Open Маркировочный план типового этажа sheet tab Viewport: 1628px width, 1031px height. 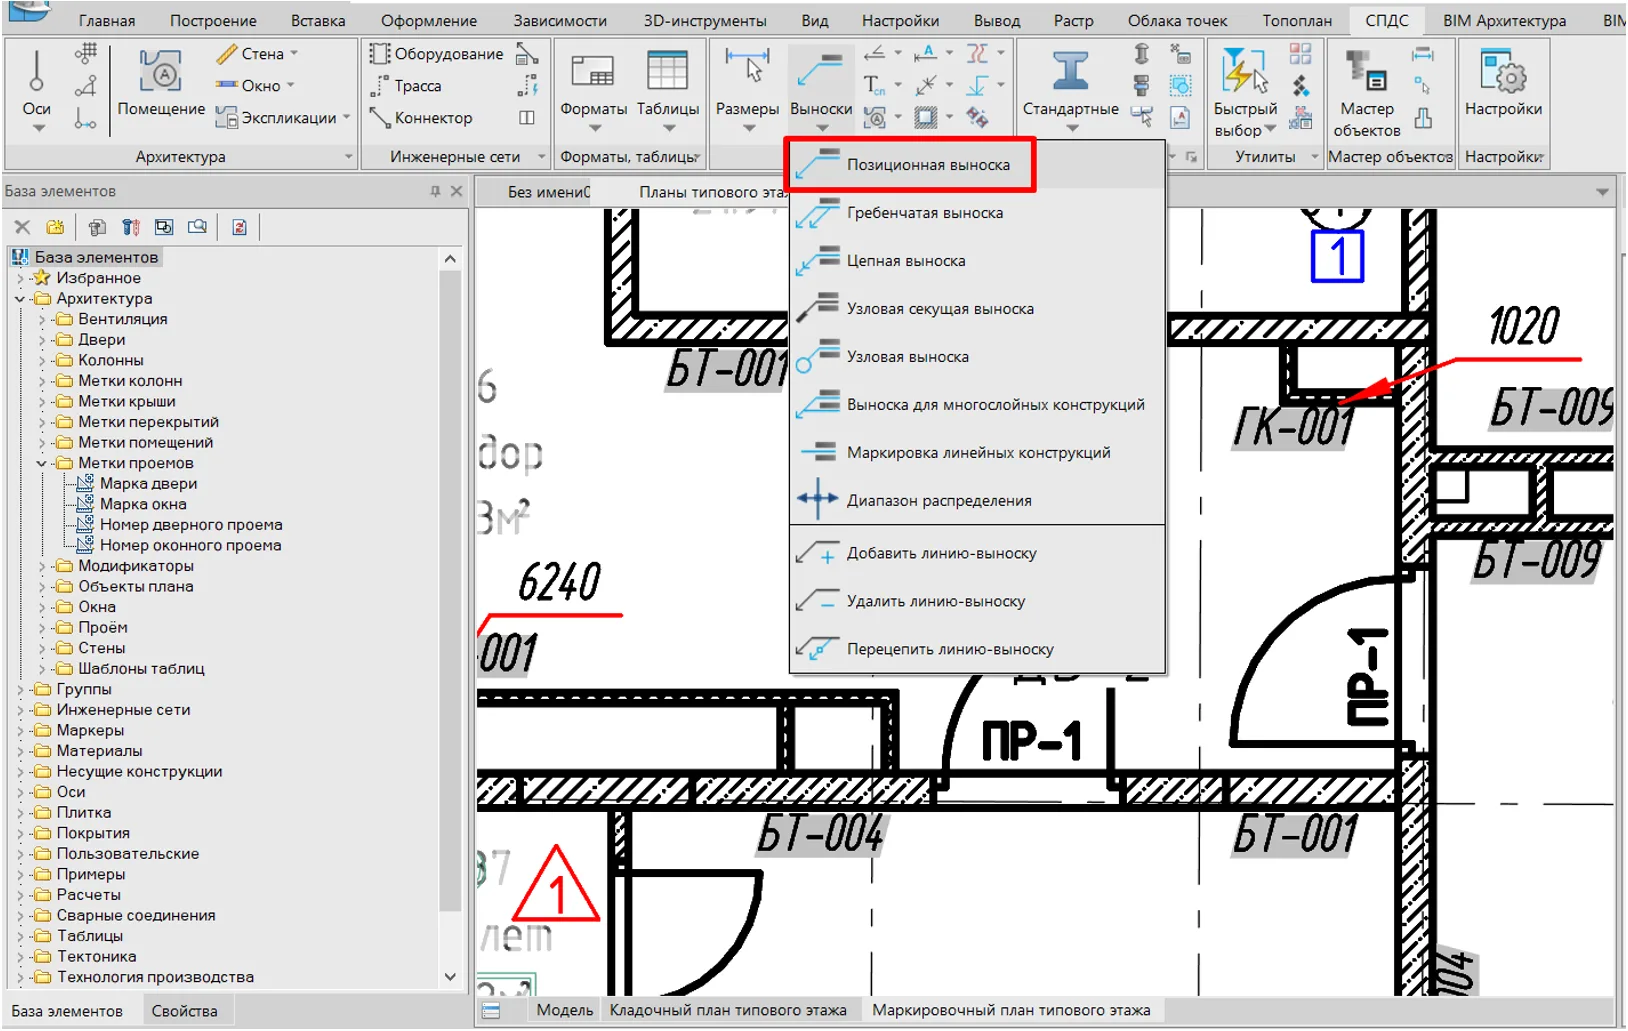click(1010, 1010)
